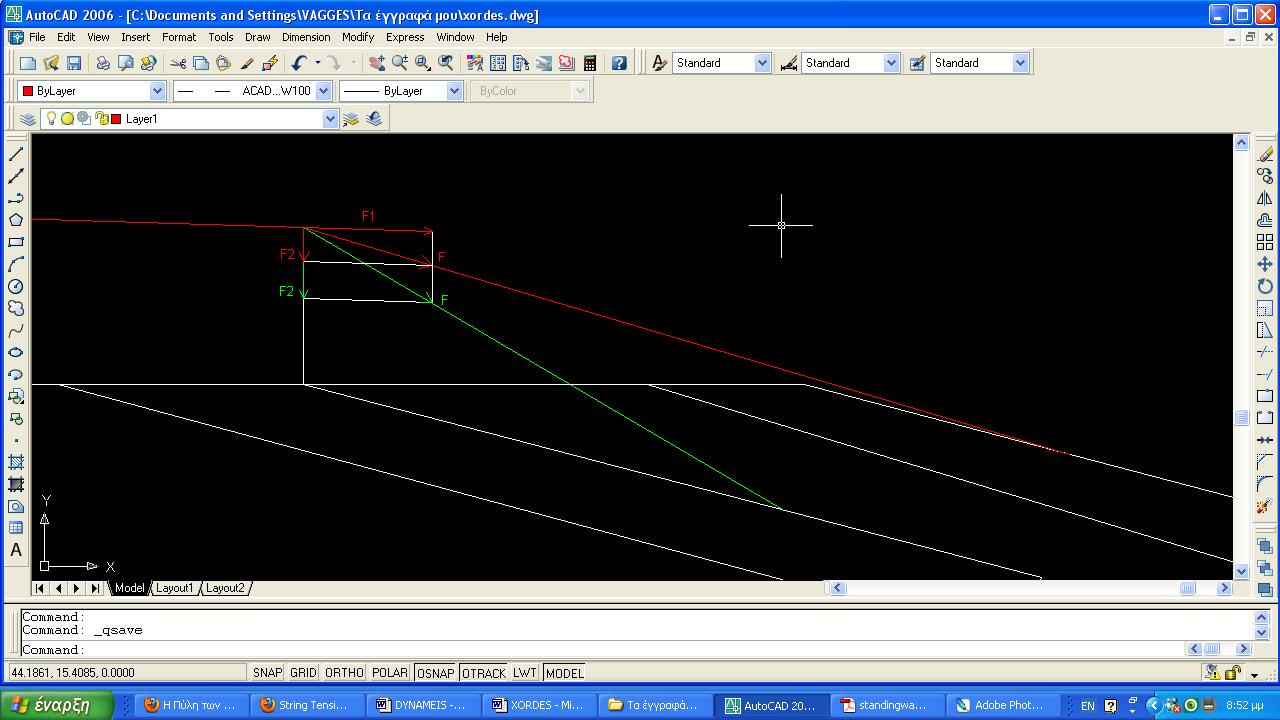Select the Rotate tool
1280x720 pixels.
[1265, 286]
